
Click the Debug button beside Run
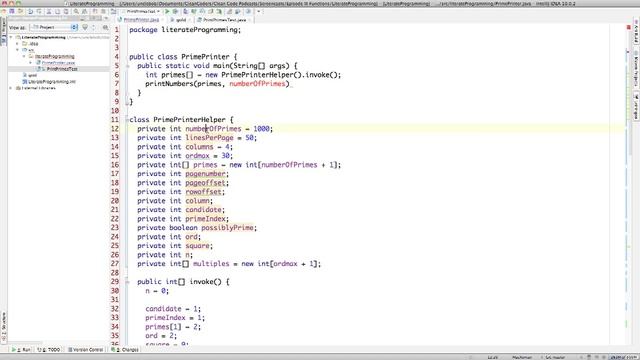pos(175,11)
